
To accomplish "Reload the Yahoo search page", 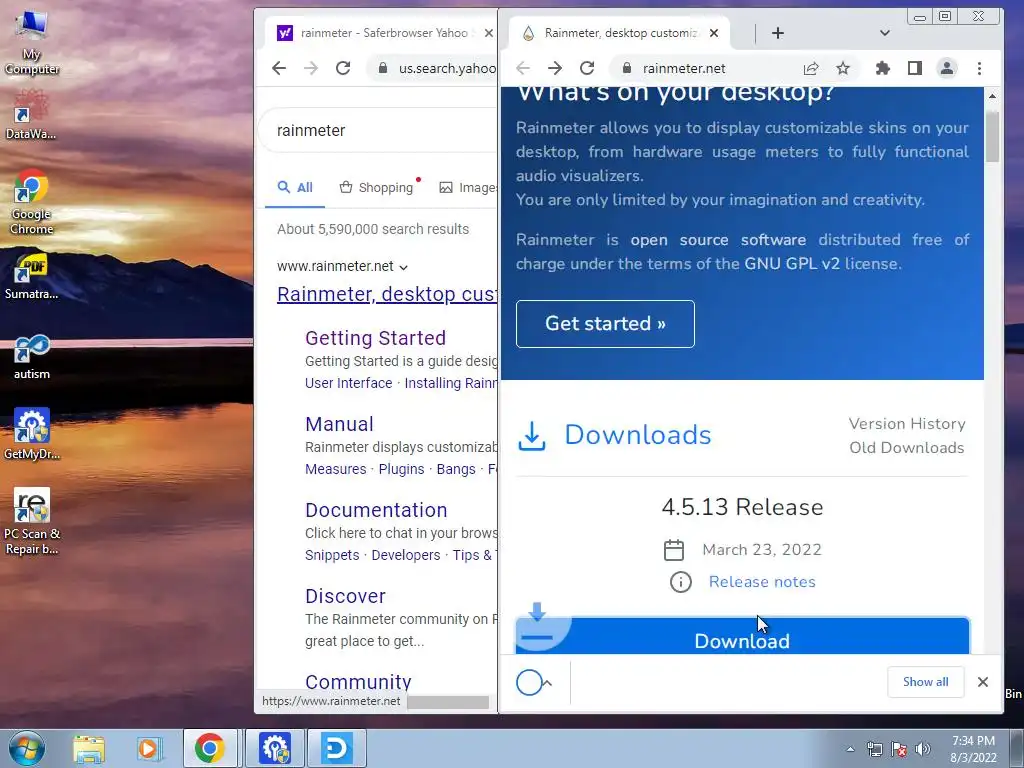I will (x=343, y=68).
